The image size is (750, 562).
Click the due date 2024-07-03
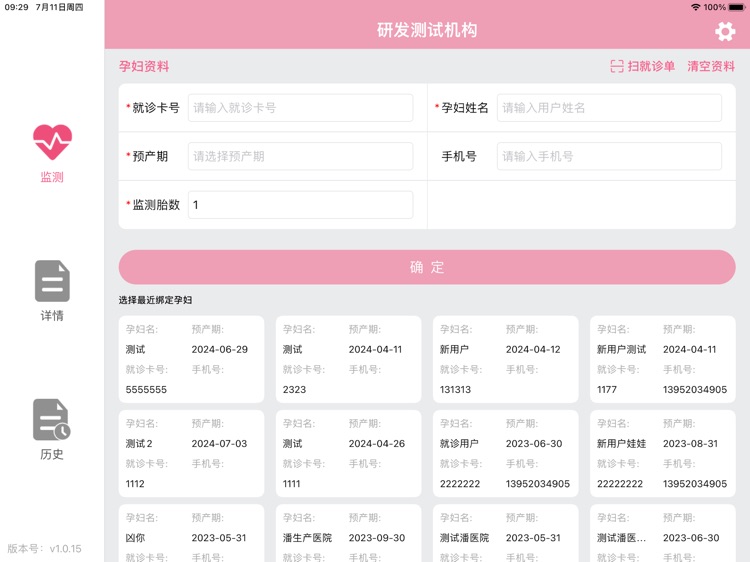[x=219, y=444]
